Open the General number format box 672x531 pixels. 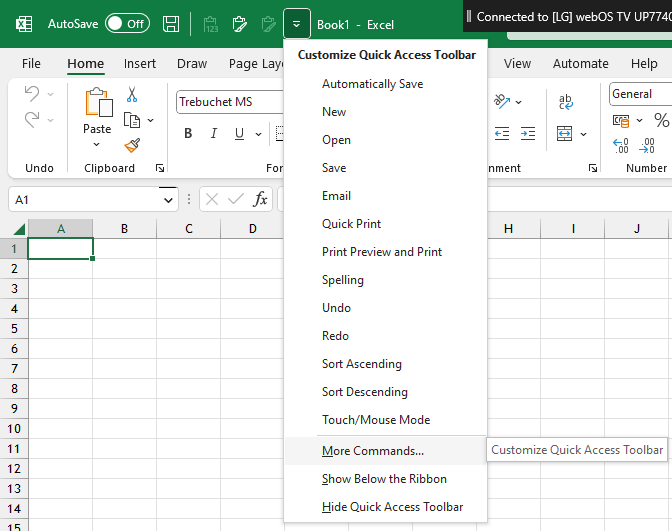point(640,94)
